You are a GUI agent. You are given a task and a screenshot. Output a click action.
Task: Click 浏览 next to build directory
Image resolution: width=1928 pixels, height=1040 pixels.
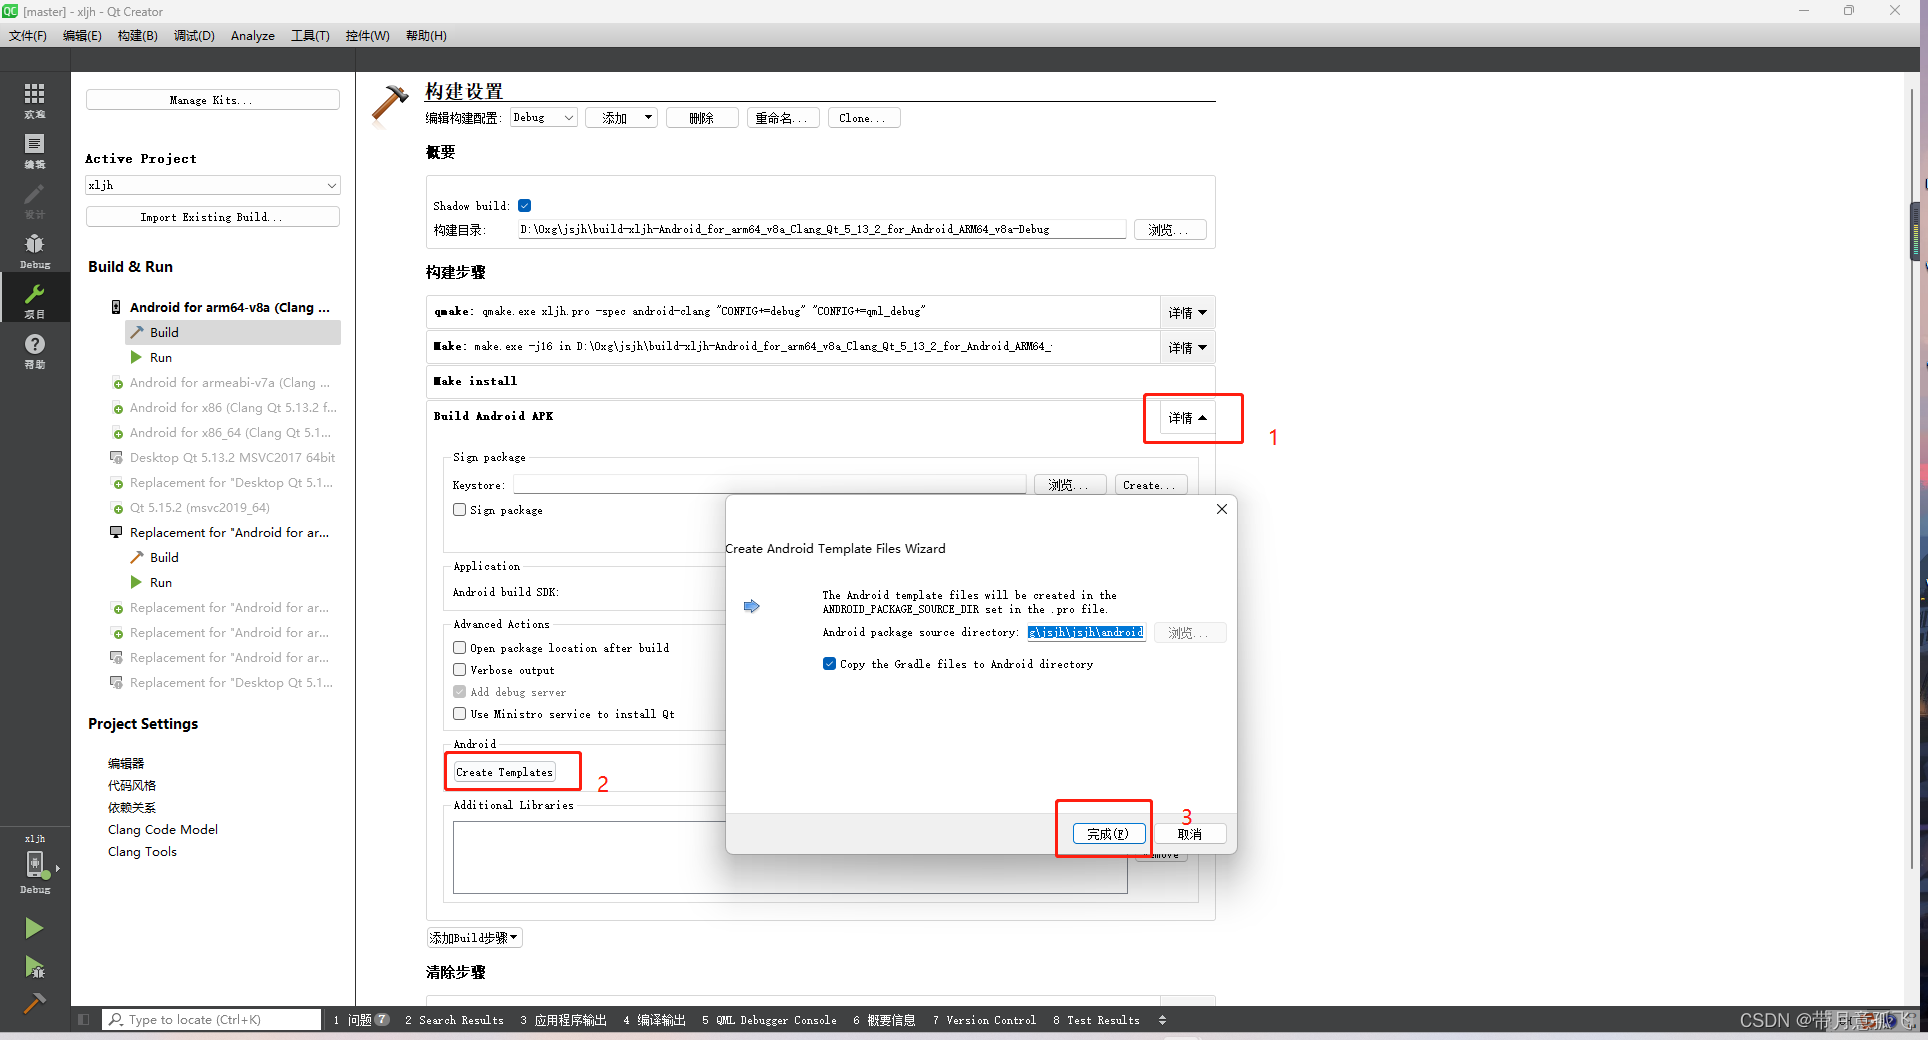[1170, 230]
